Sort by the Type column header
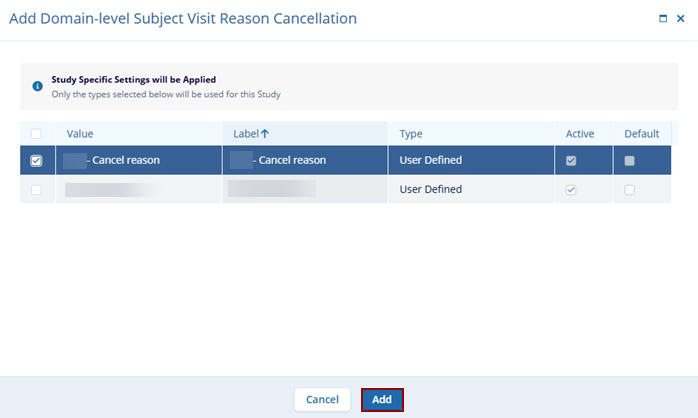Viewport: 698px width, 418px height. (x=411, y=133)
